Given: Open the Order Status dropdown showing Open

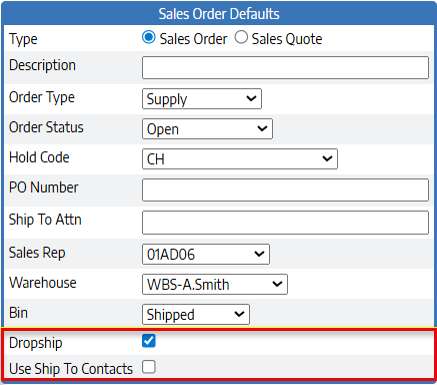Looking at the screenshot, I should coord(207,129).
